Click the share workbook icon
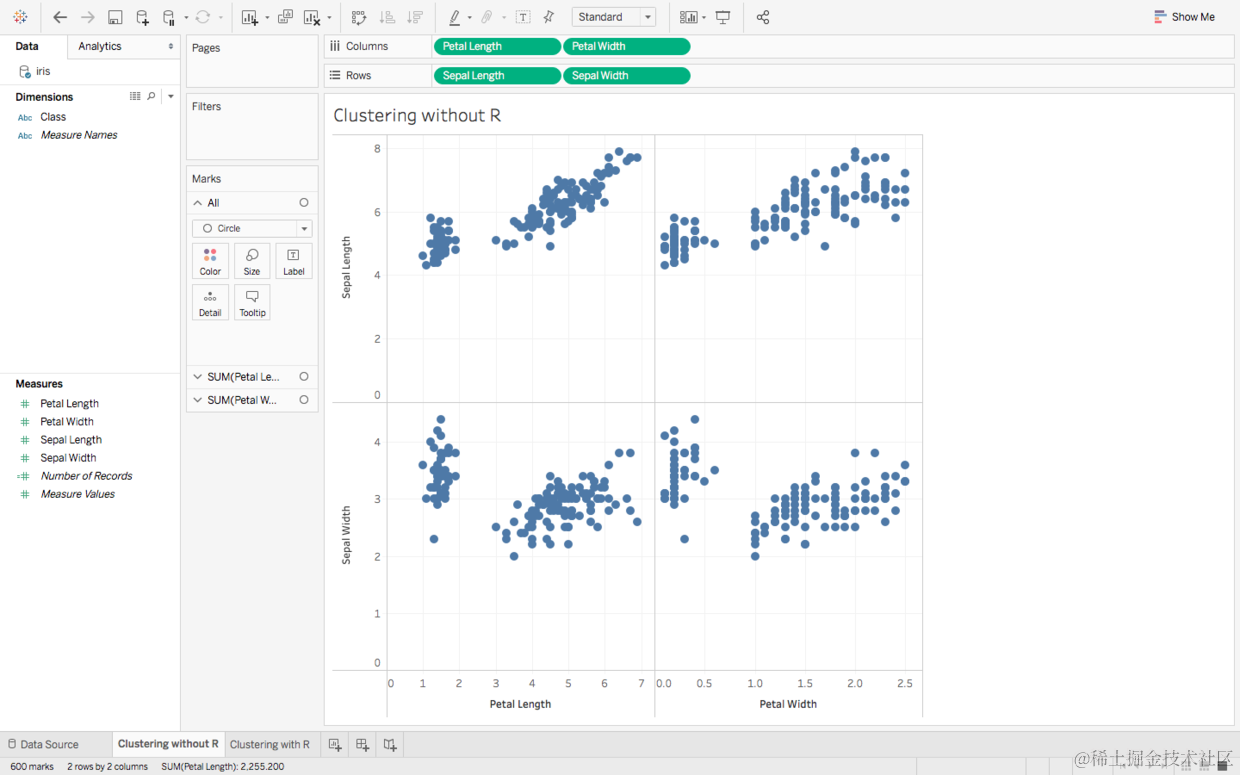The width and height of the screenshot is (1240, 775). coord(763,17)
